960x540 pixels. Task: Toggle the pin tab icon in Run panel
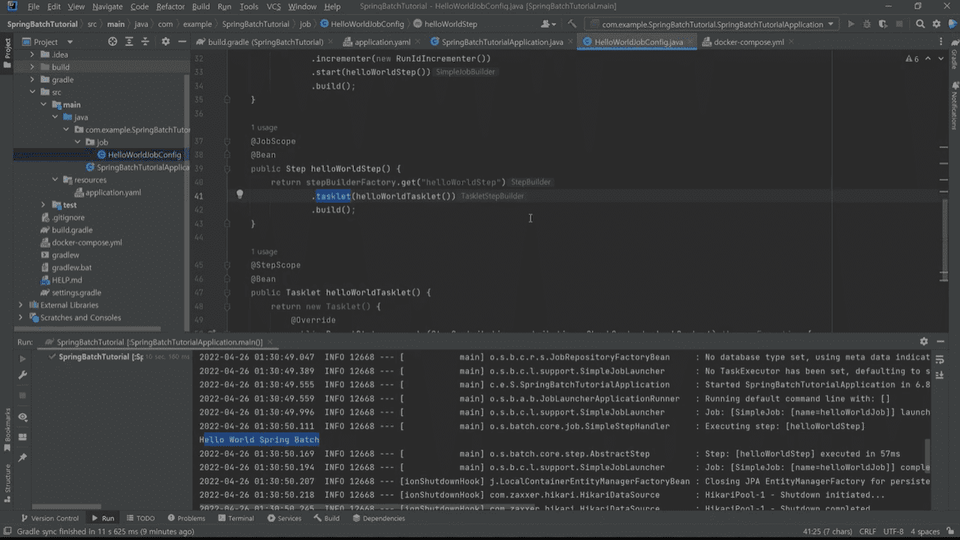tap(23, 457)
